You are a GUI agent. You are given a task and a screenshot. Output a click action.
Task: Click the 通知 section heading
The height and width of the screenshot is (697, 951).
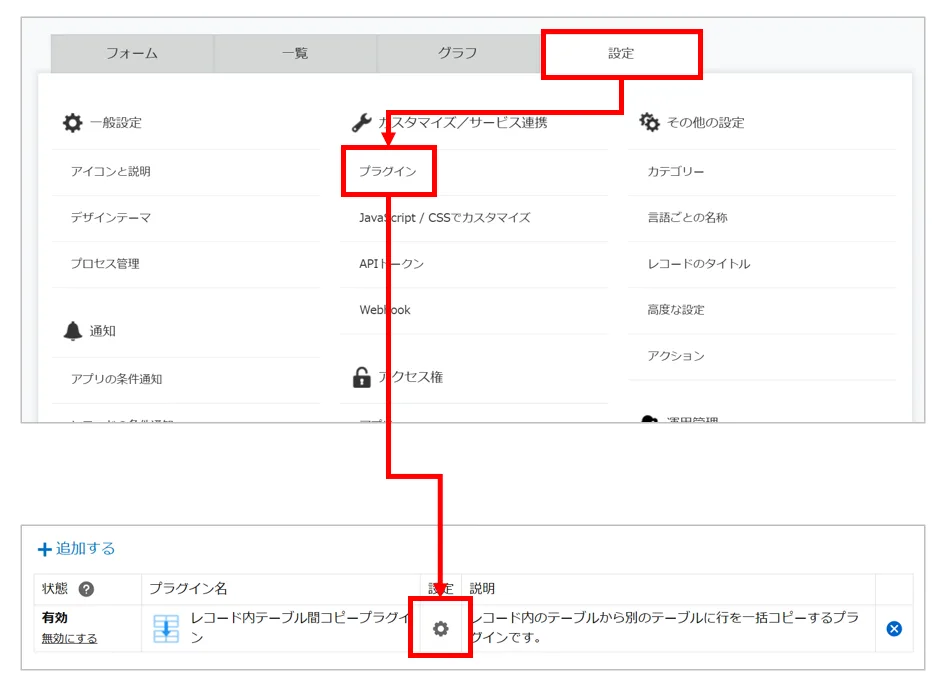(x=102, y=331)
